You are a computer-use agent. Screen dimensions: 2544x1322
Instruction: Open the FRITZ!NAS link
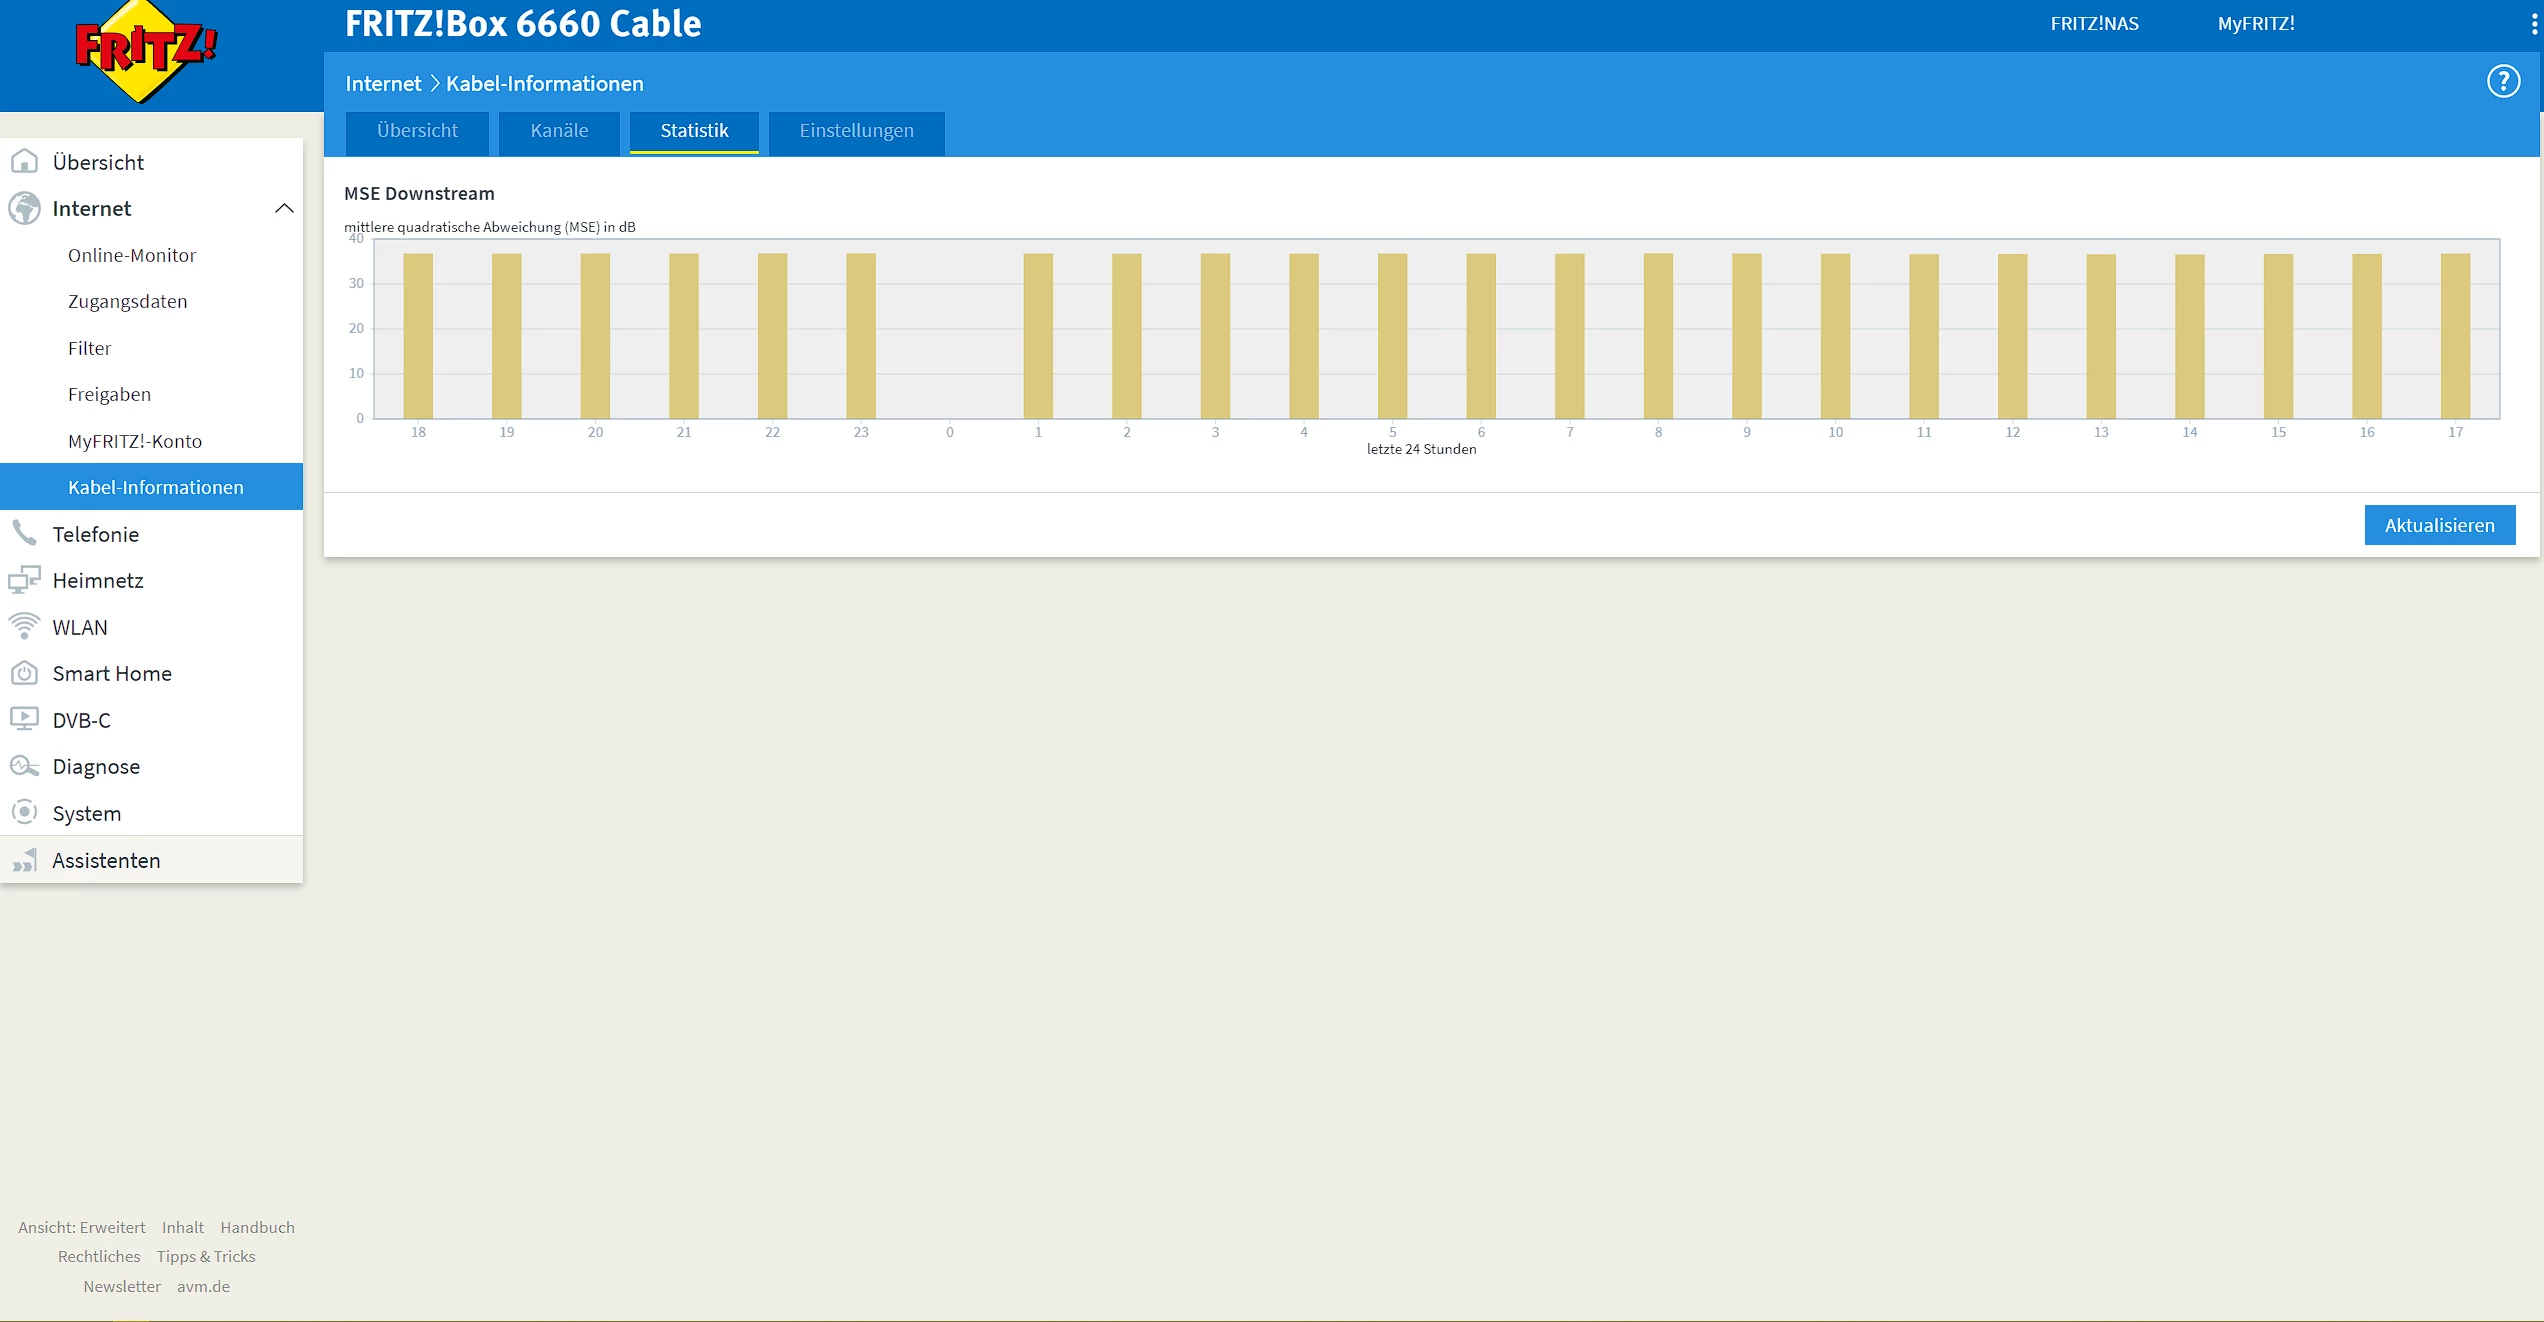[x=2094, y=24]
